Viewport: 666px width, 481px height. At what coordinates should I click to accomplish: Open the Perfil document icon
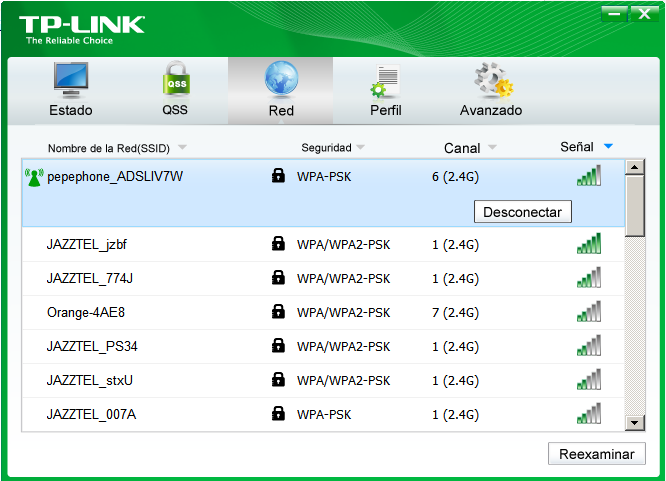pyautogui.click(x=385, y=81)
